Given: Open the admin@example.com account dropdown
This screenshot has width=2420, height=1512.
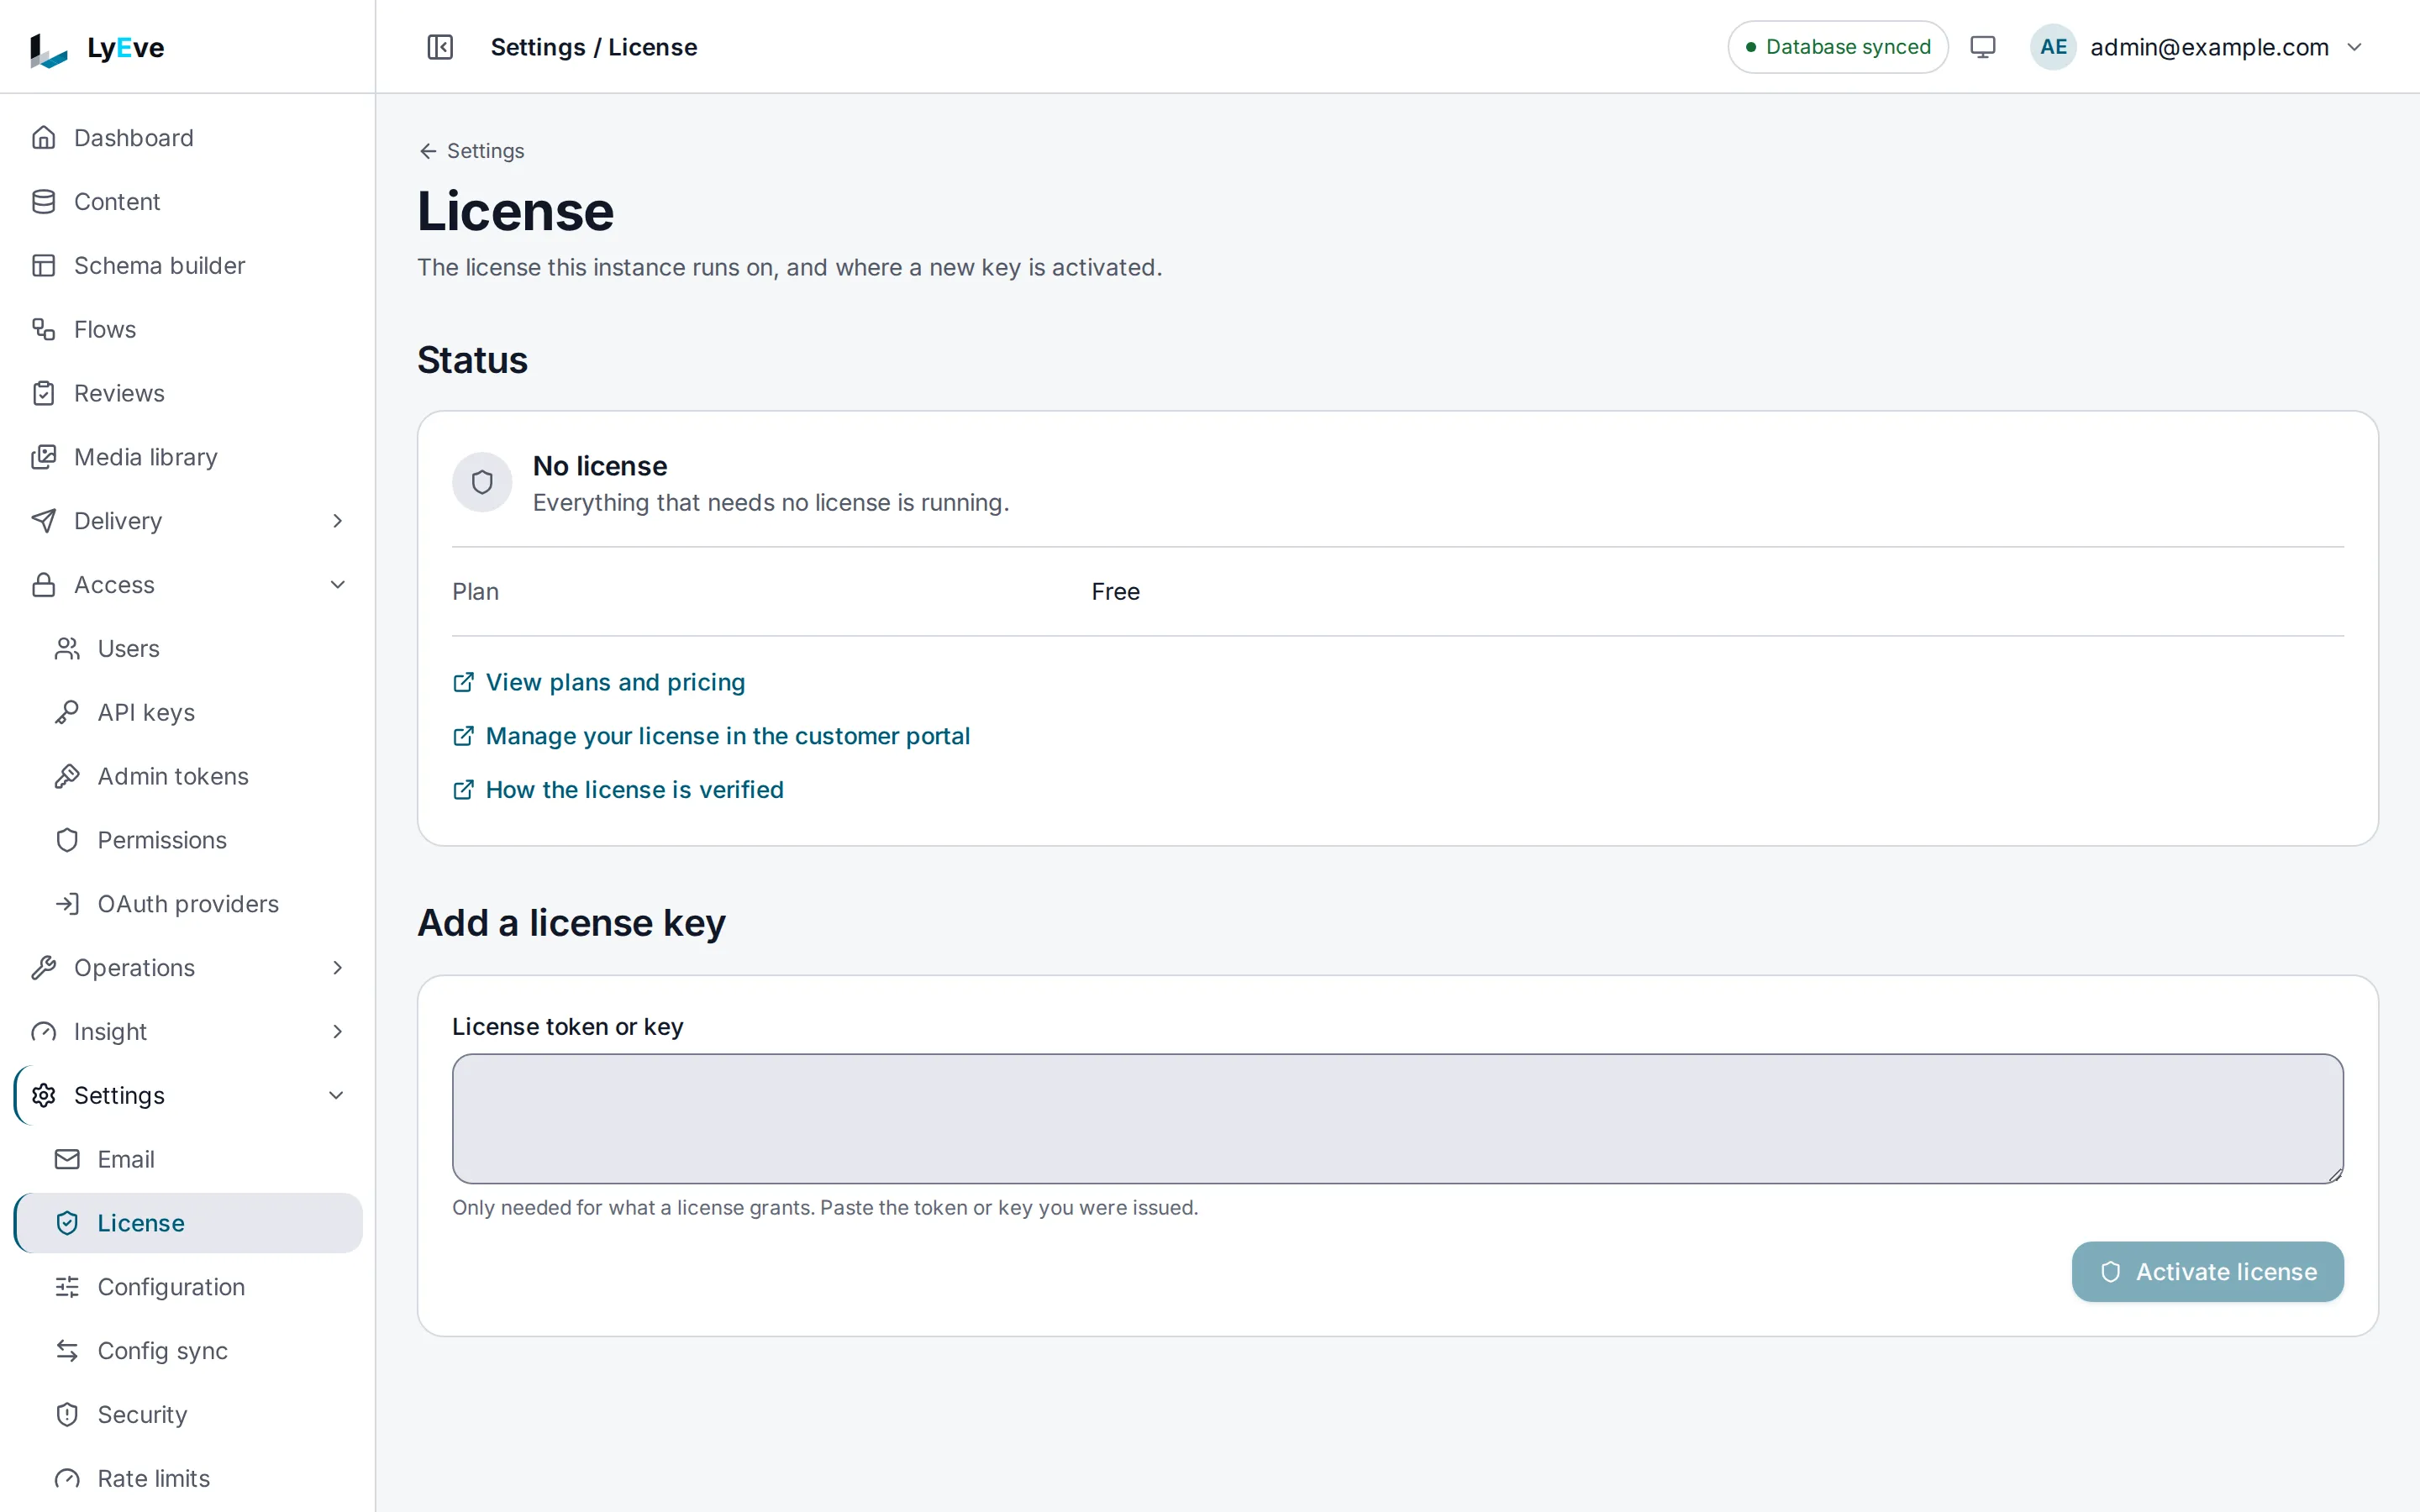Looking at the screenshot, I should [x=2198, y=47].
